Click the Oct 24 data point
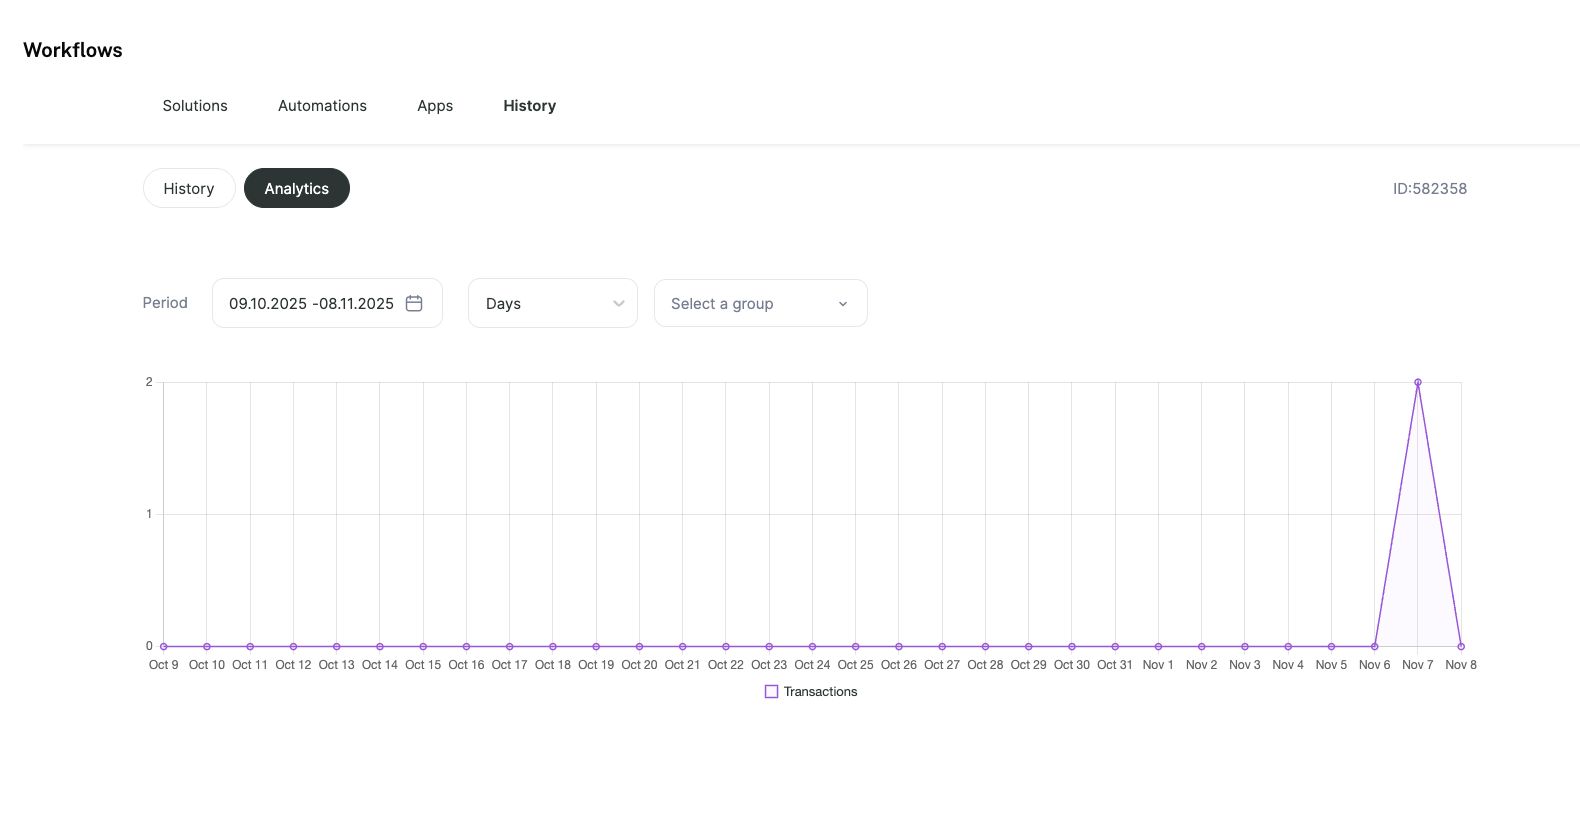1580x826 pixels. point(812,646)
